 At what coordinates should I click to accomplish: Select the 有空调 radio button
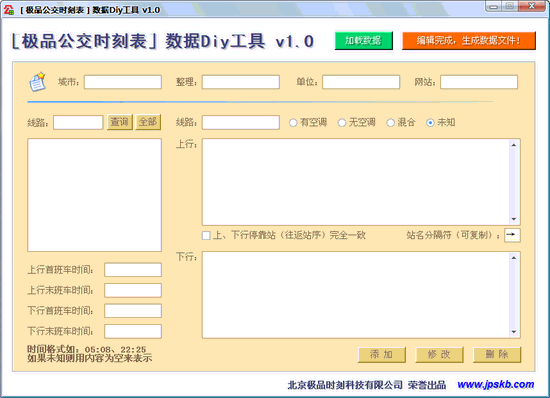(293, 123)
